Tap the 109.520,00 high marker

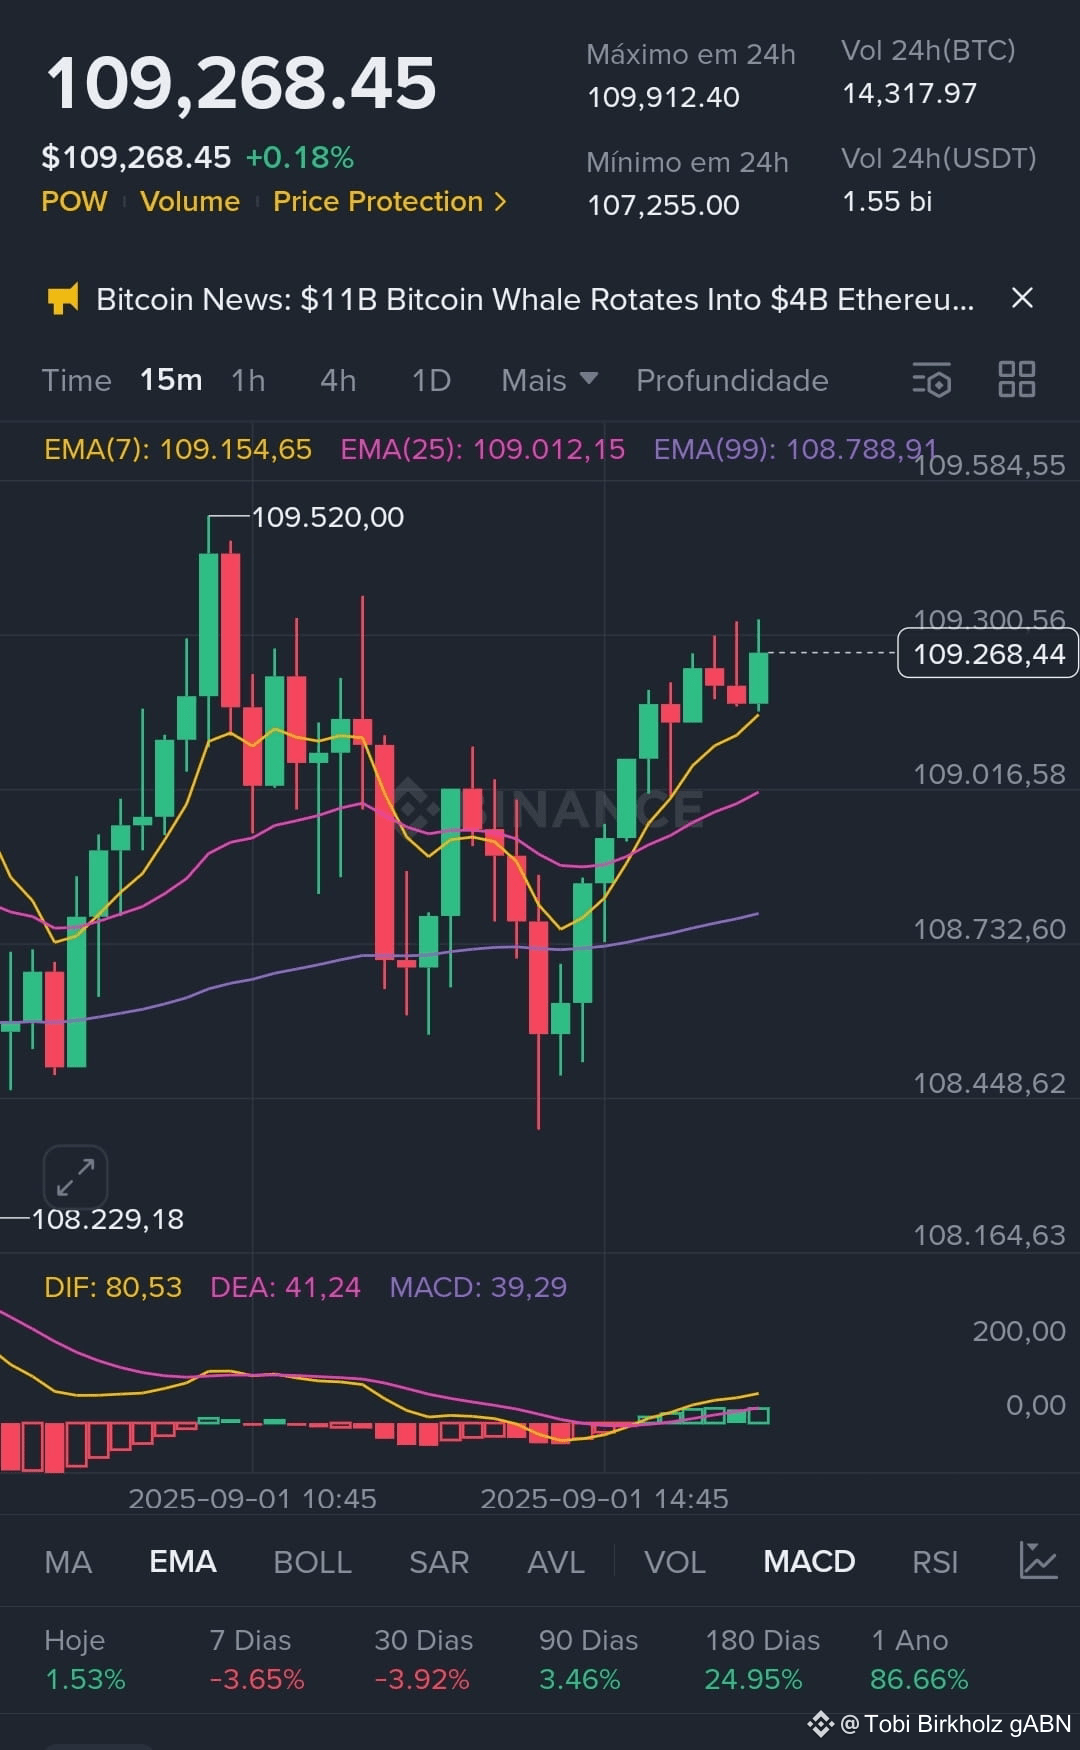[x=328, y=517]
